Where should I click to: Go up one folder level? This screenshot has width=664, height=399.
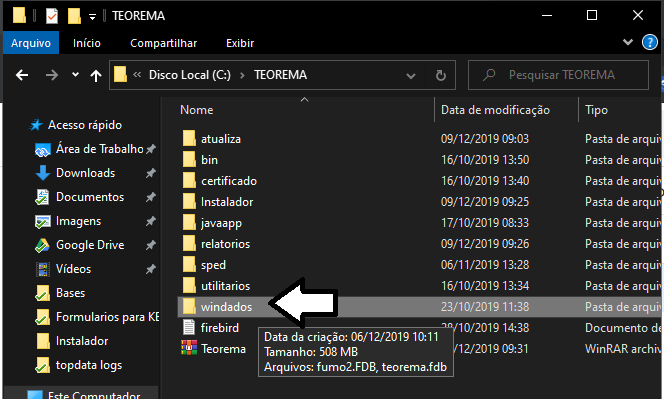pyautogui.click(x=96, y=75)
